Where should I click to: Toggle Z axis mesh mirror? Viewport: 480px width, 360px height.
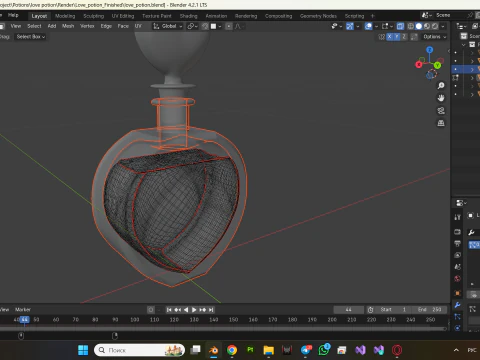404,37
